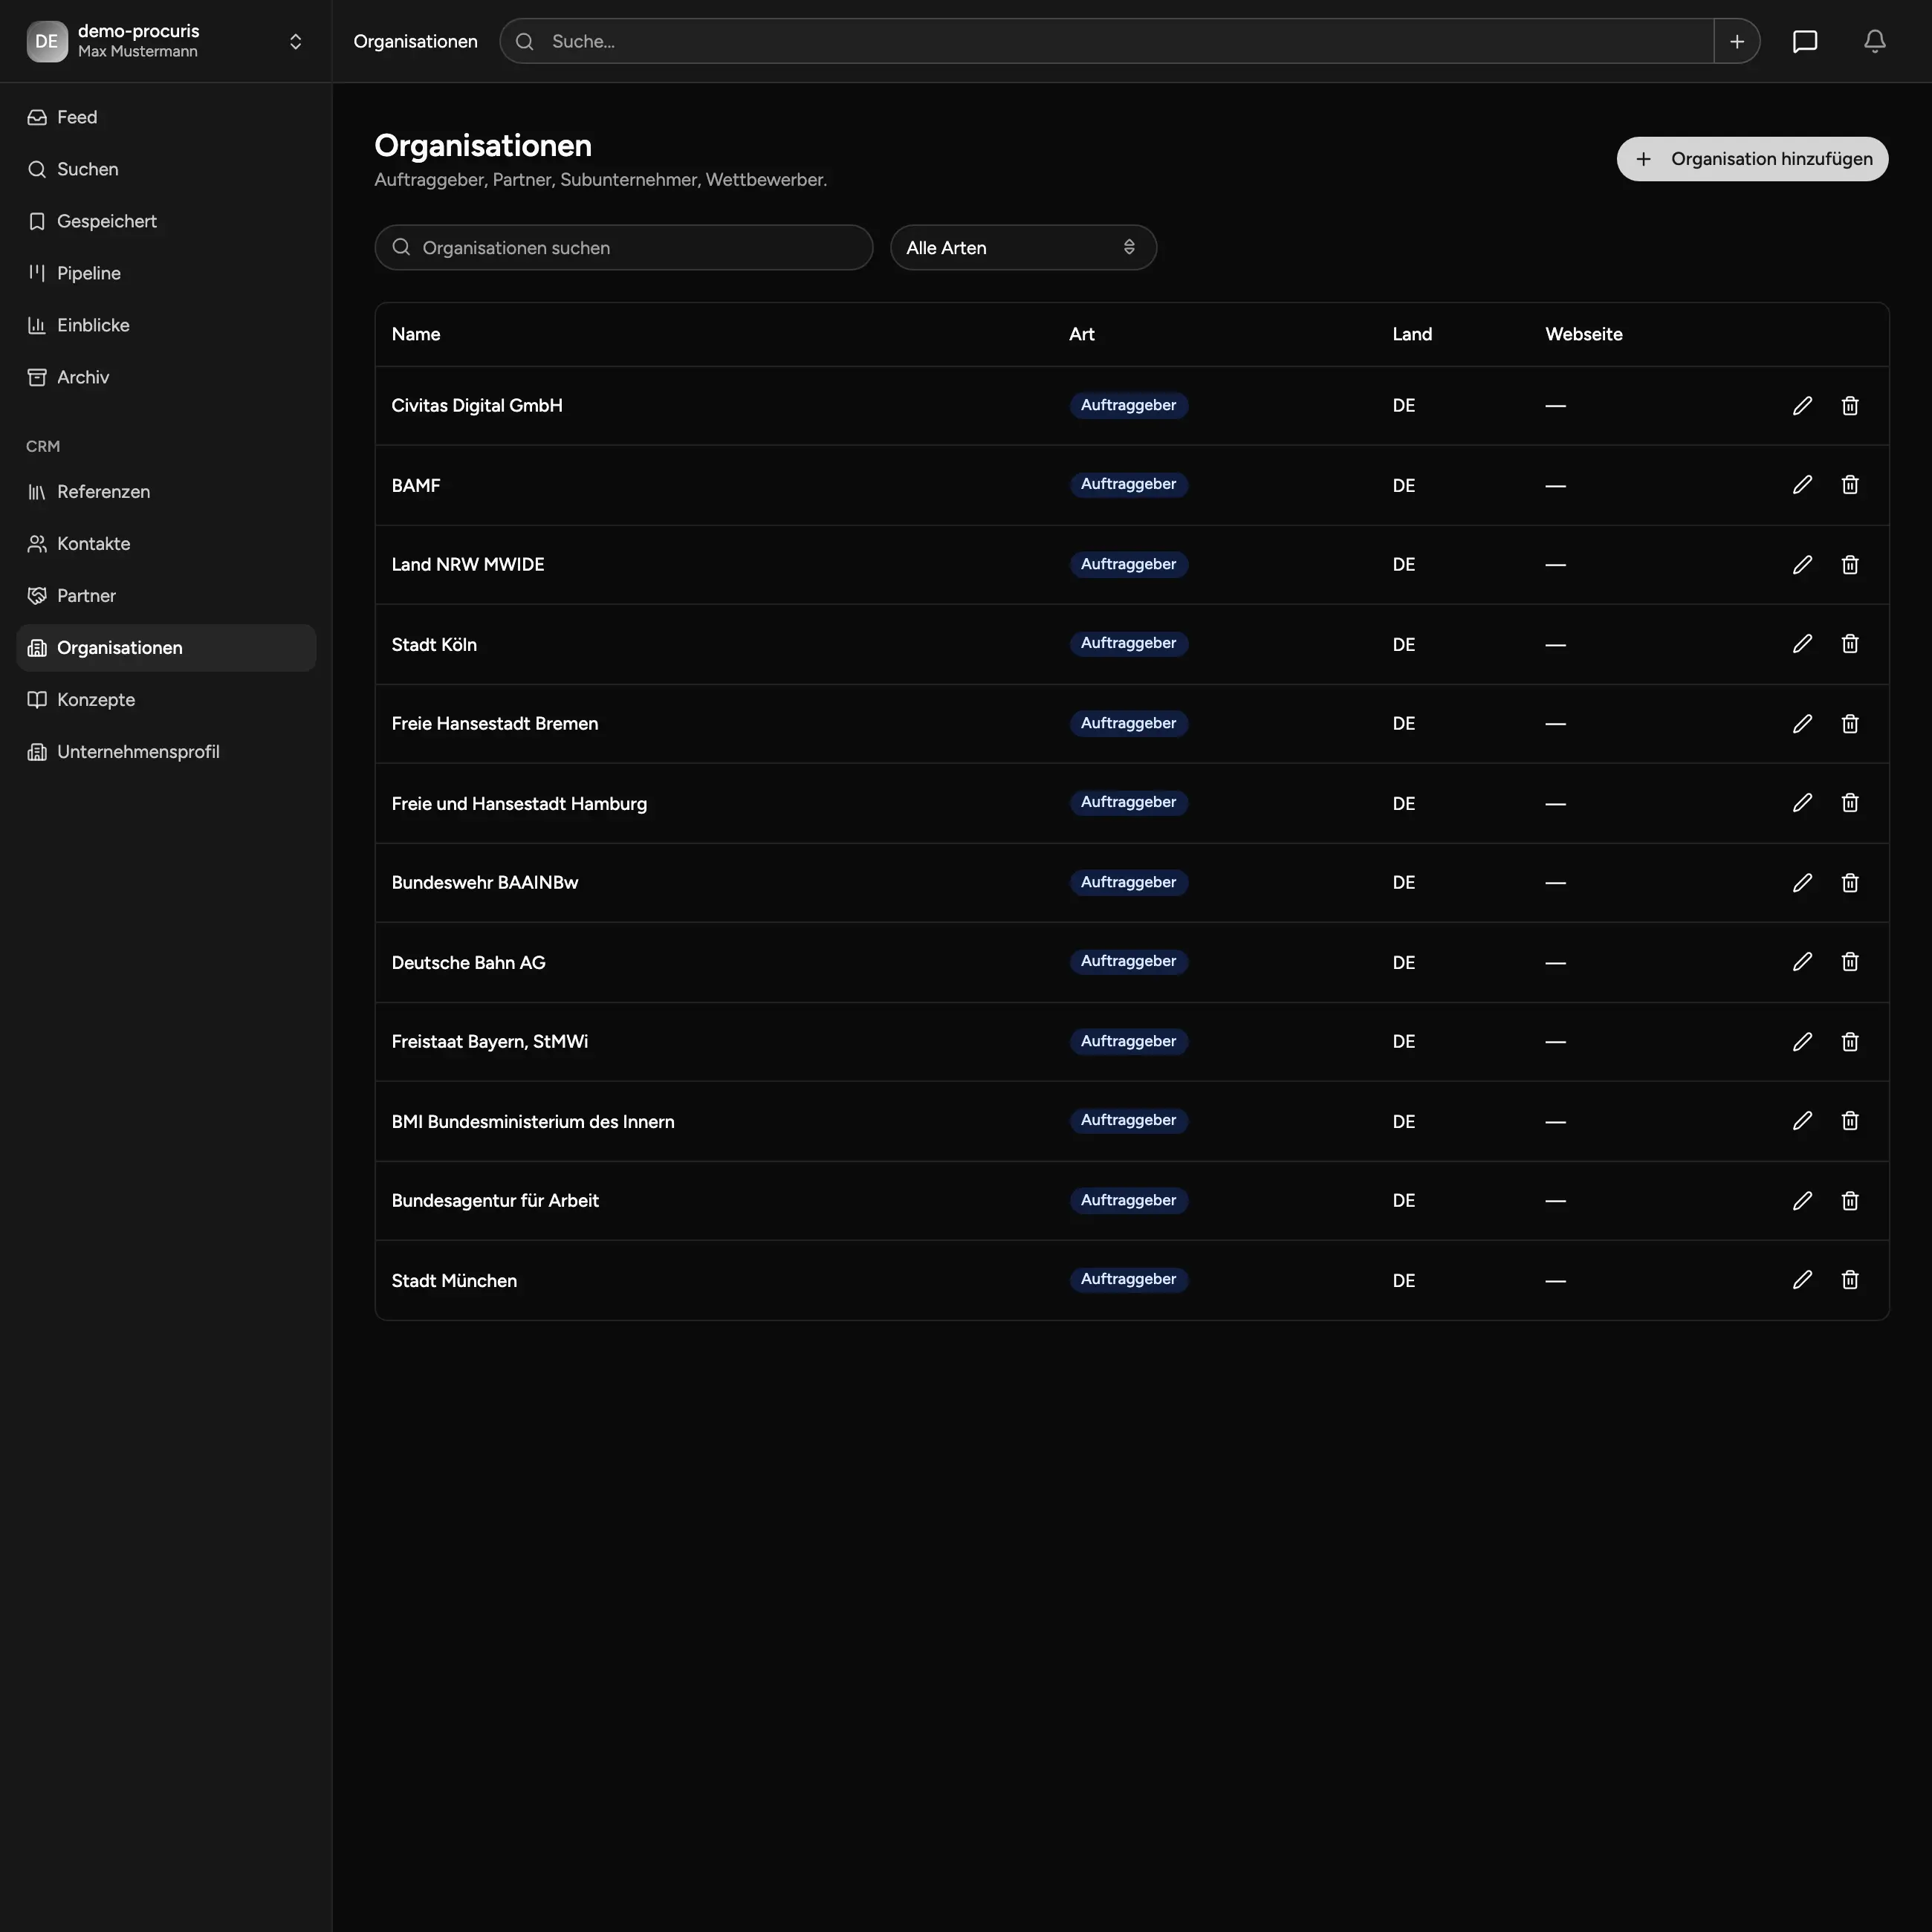Open Suchen in sidebar

coord(166,169)
